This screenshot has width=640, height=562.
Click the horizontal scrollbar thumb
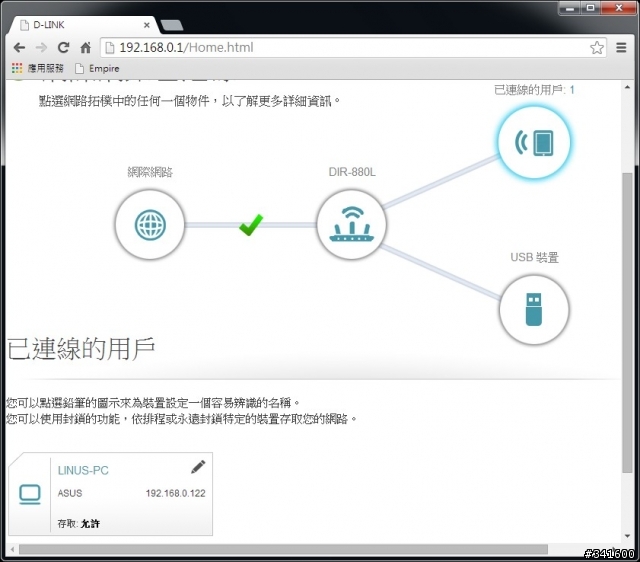[283, 549]
